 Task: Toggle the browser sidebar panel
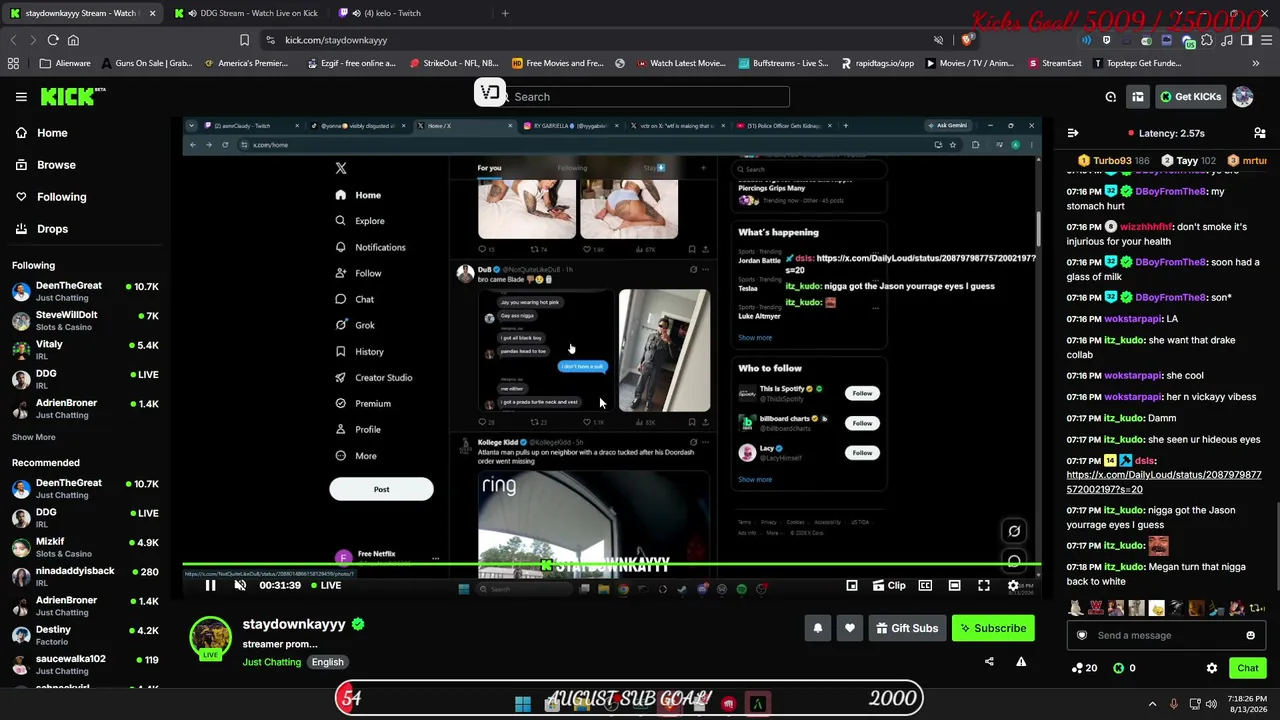click(x=1246, y=40)
